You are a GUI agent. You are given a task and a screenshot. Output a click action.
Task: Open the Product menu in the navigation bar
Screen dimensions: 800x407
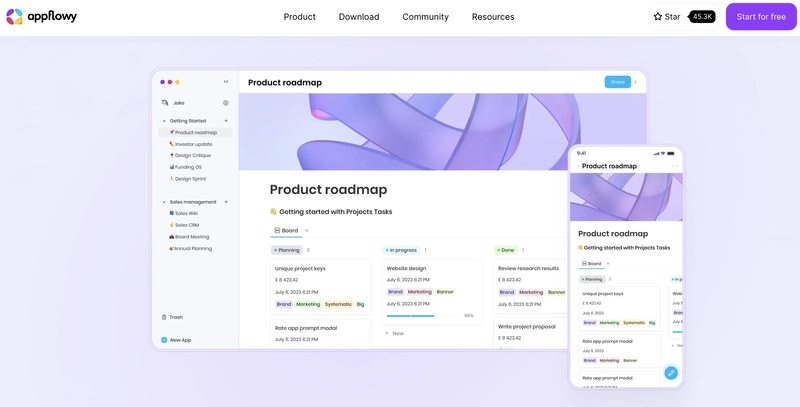(x=299, y=17)
